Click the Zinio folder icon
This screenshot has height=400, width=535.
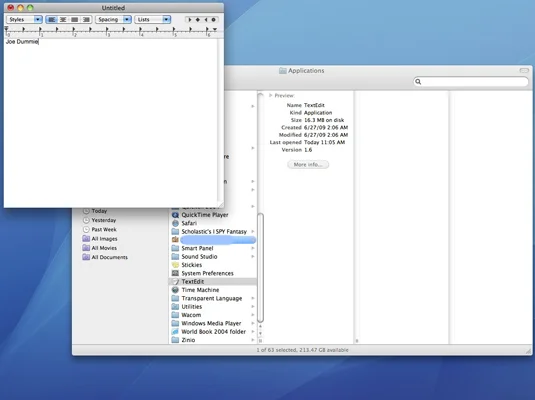[175, 340]
